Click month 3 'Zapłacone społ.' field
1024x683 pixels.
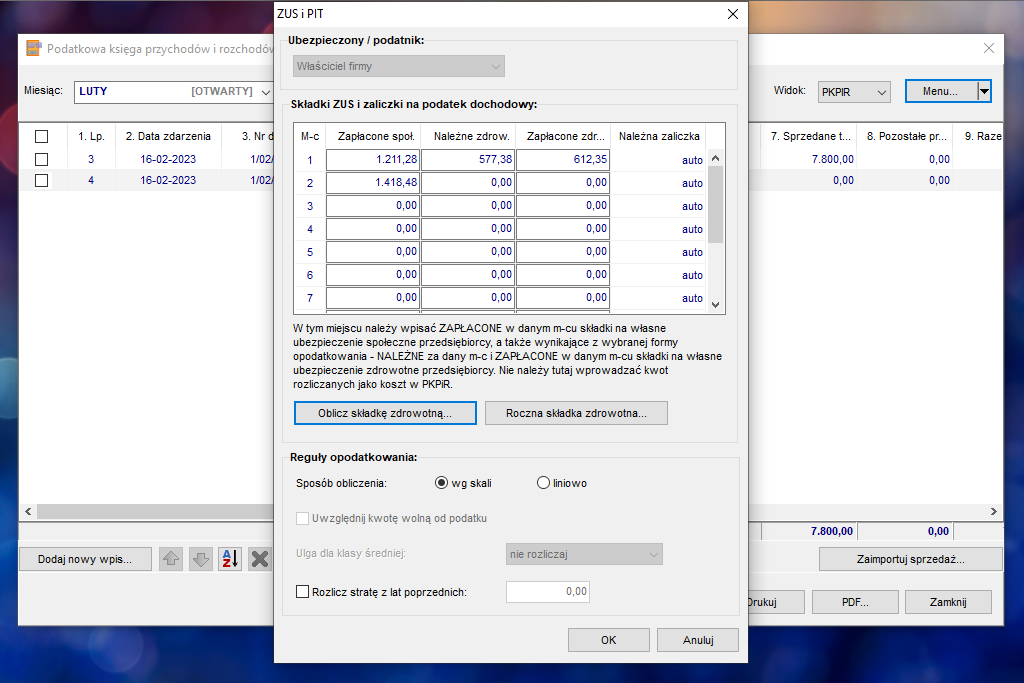click(373, 206)
